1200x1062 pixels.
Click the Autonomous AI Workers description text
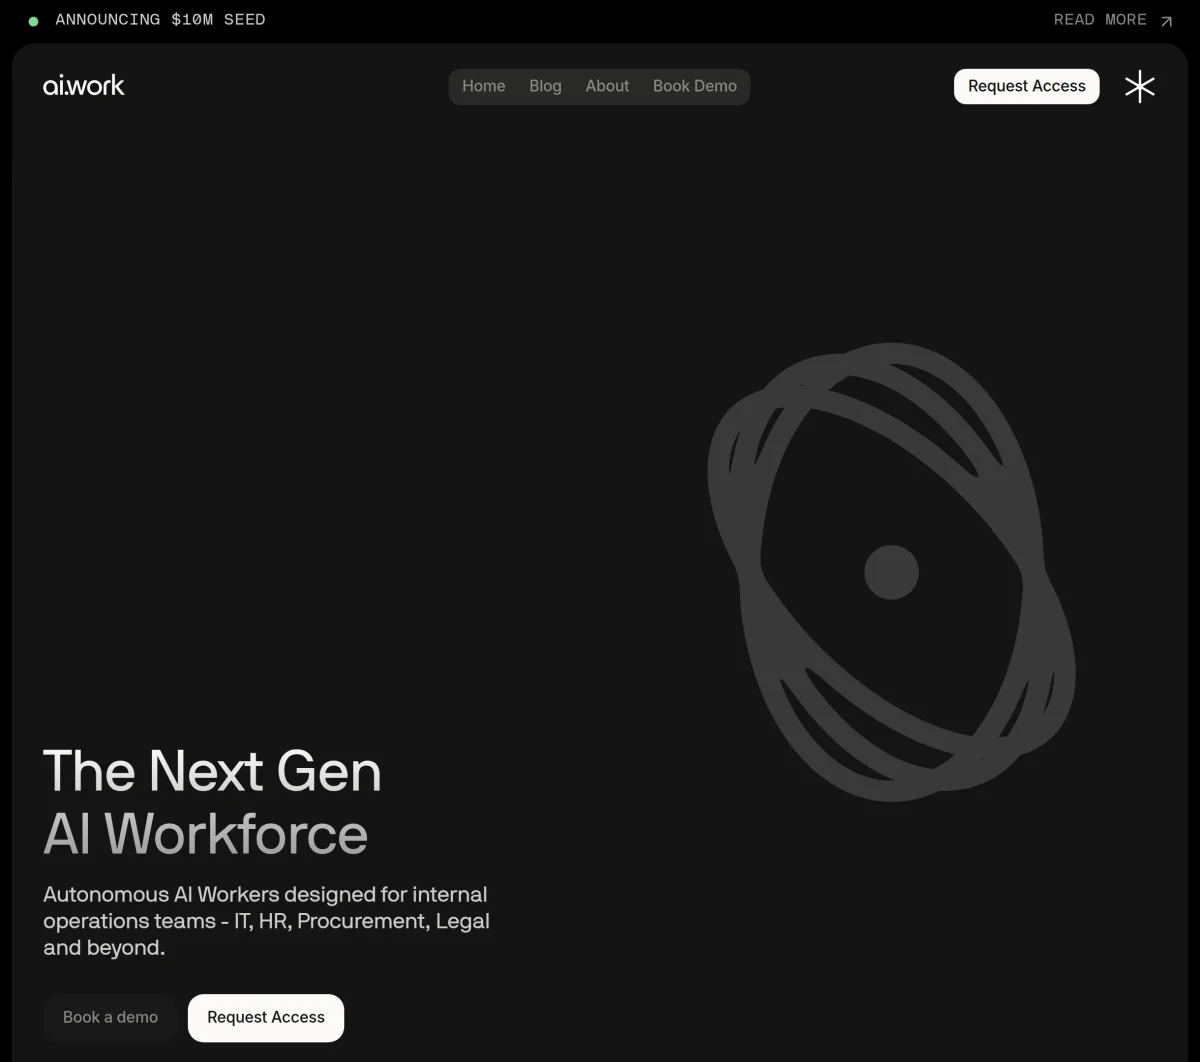(x=266, y=921)
